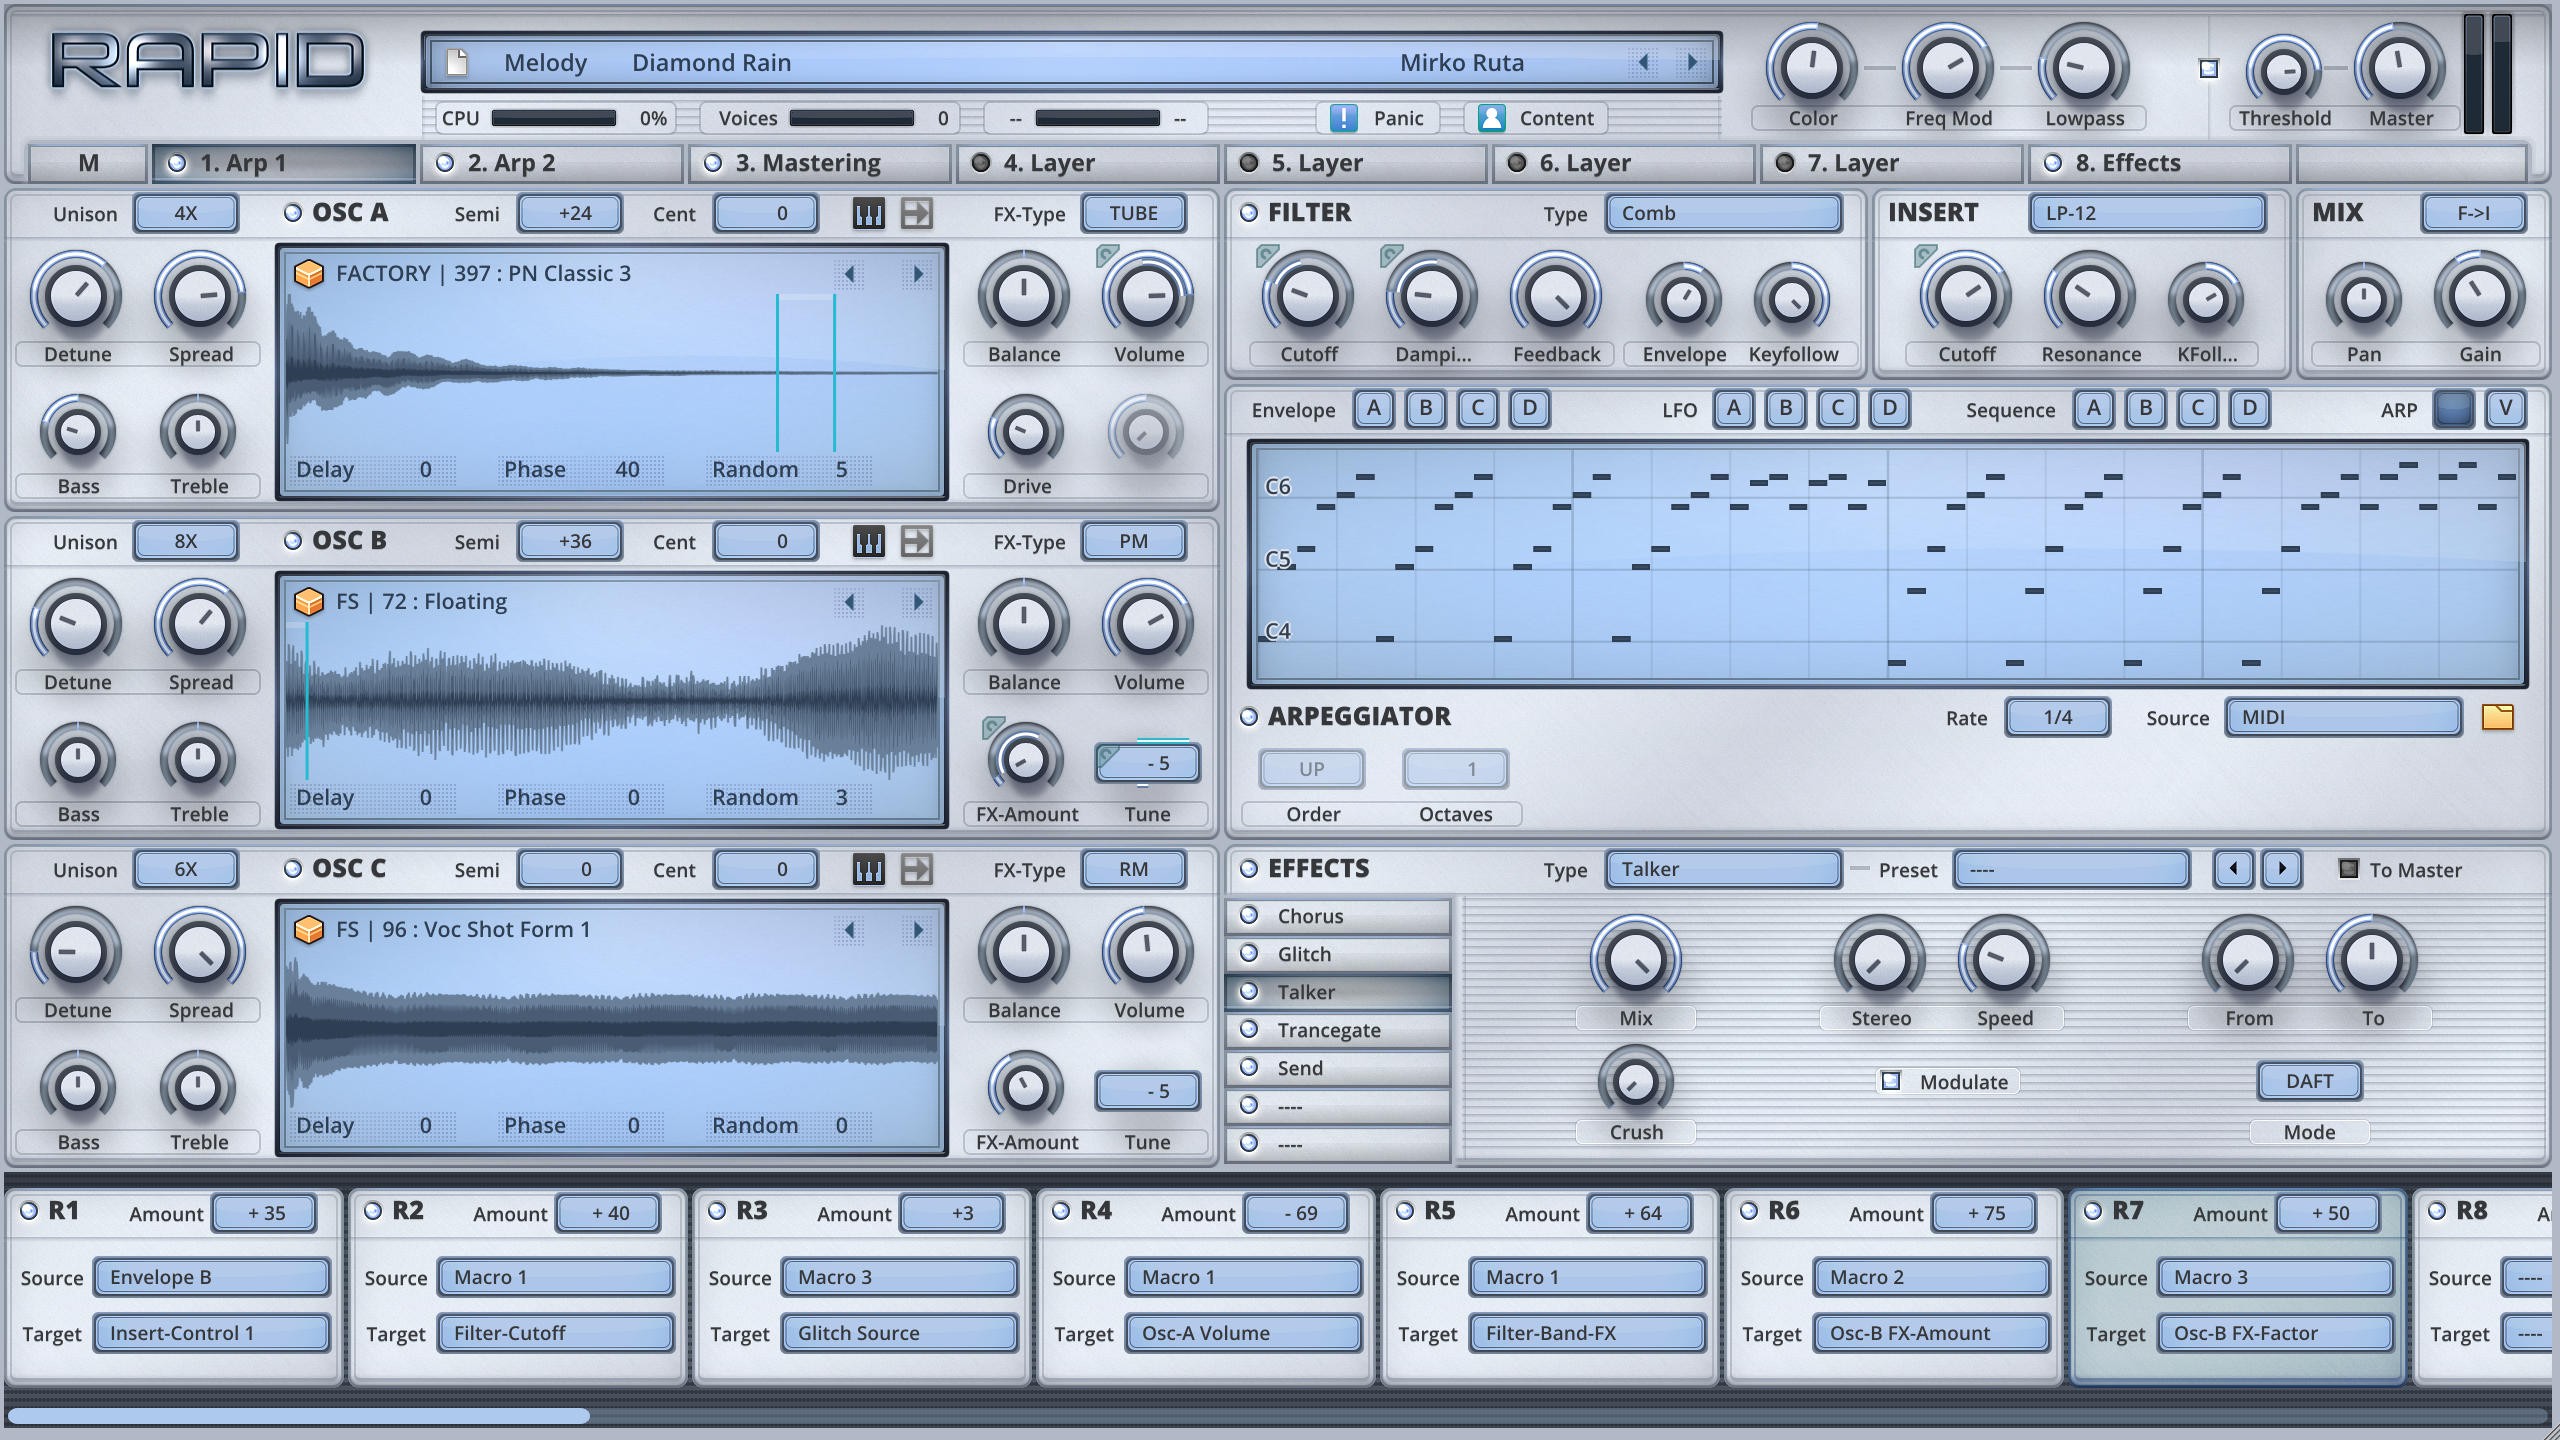Toggle the FILTER section on/off

pos(1248,212)
